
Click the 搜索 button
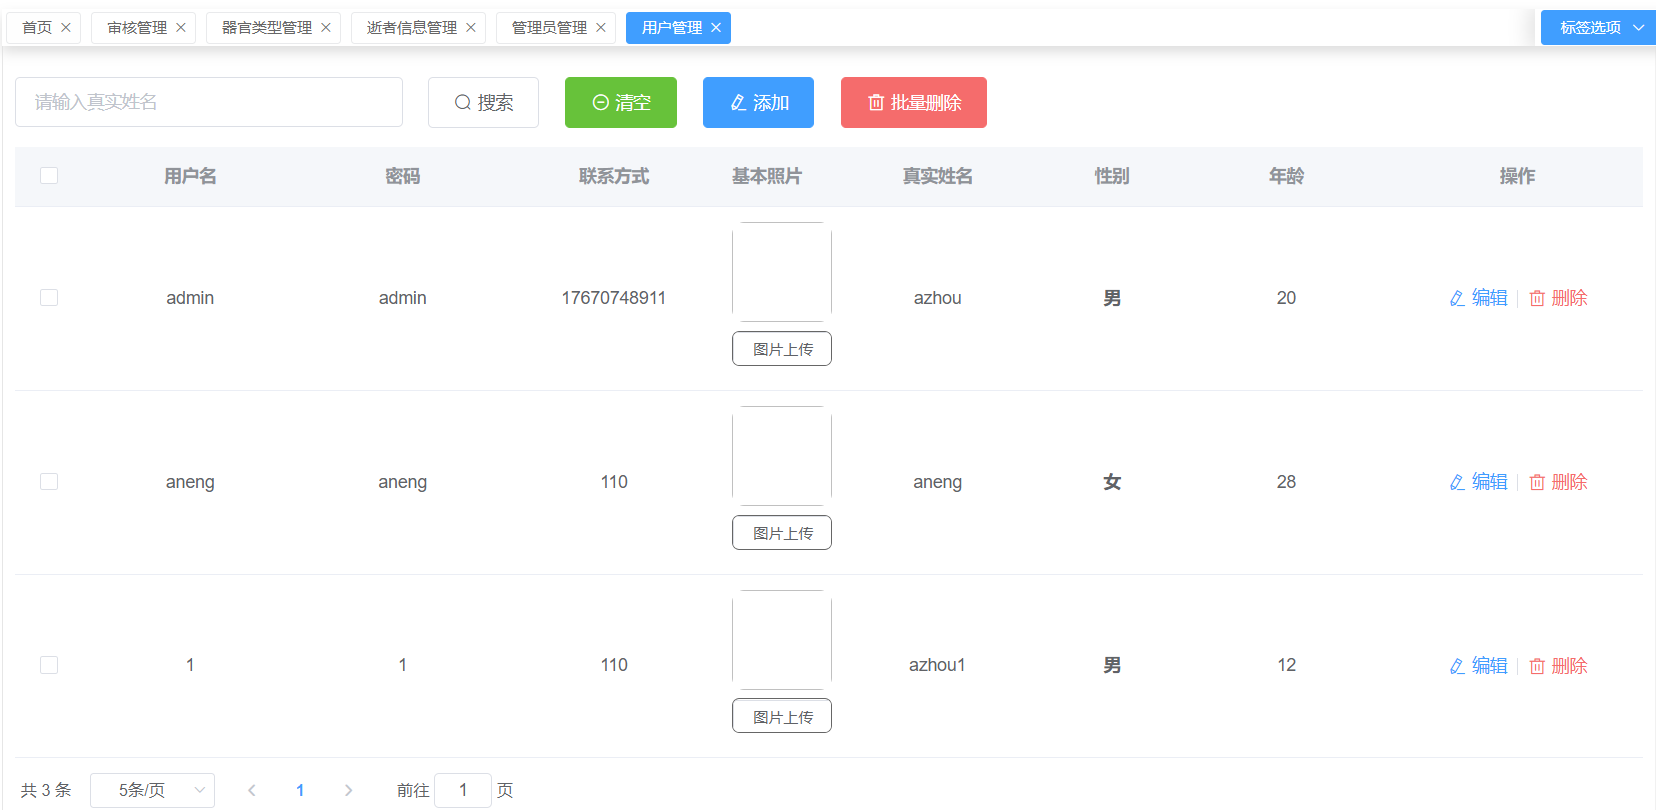[483, 102]
